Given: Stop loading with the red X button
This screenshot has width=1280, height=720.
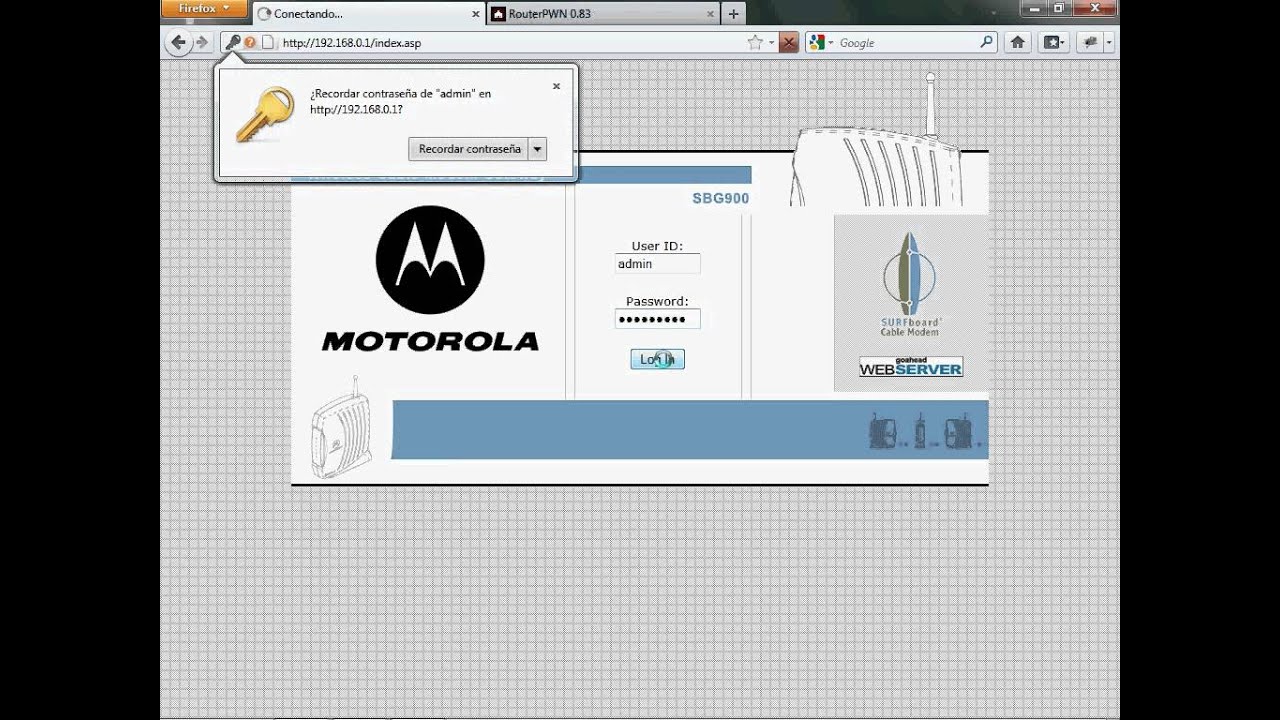Looking at the screenshot, I should pos(789,43).
